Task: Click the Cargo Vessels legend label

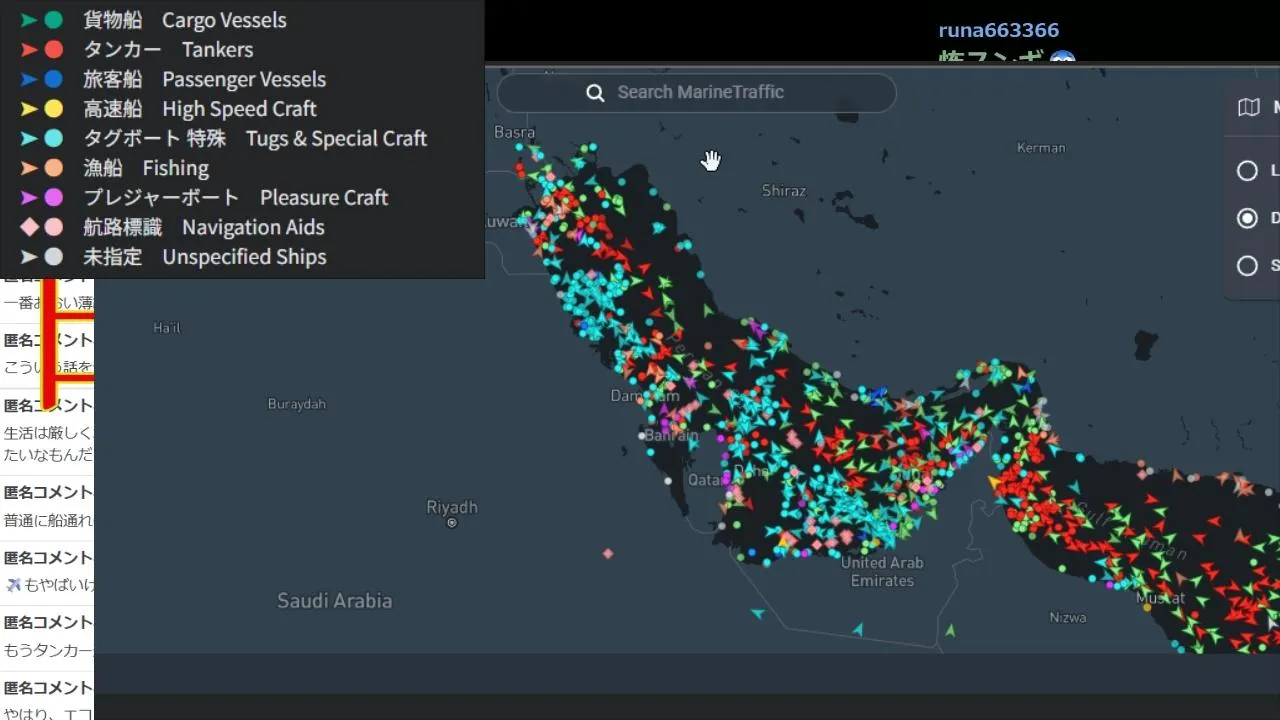Action: click(x=185, y=20)
